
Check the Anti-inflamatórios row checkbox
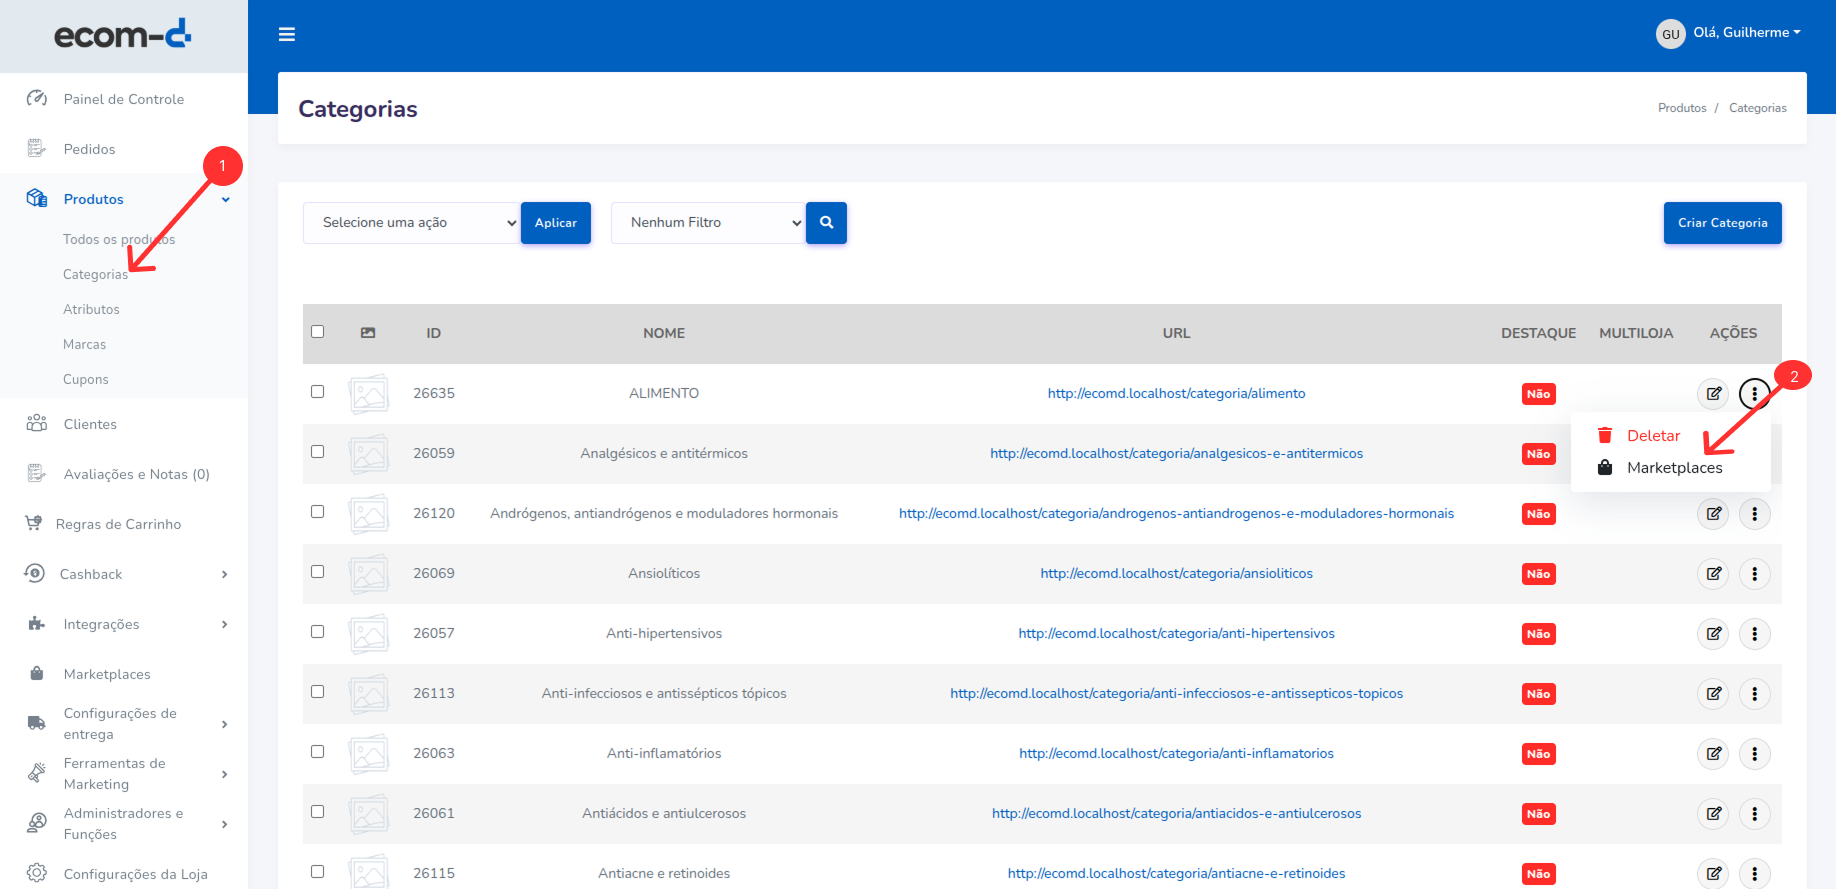tap(317, 752)
